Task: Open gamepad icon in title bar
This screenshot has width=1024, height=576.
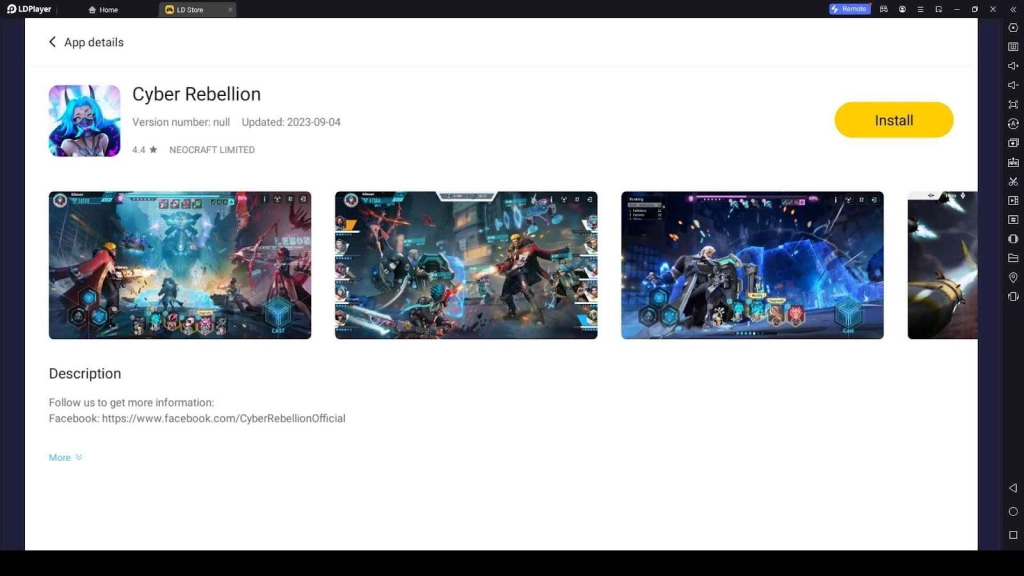Action: coord(884,9)
